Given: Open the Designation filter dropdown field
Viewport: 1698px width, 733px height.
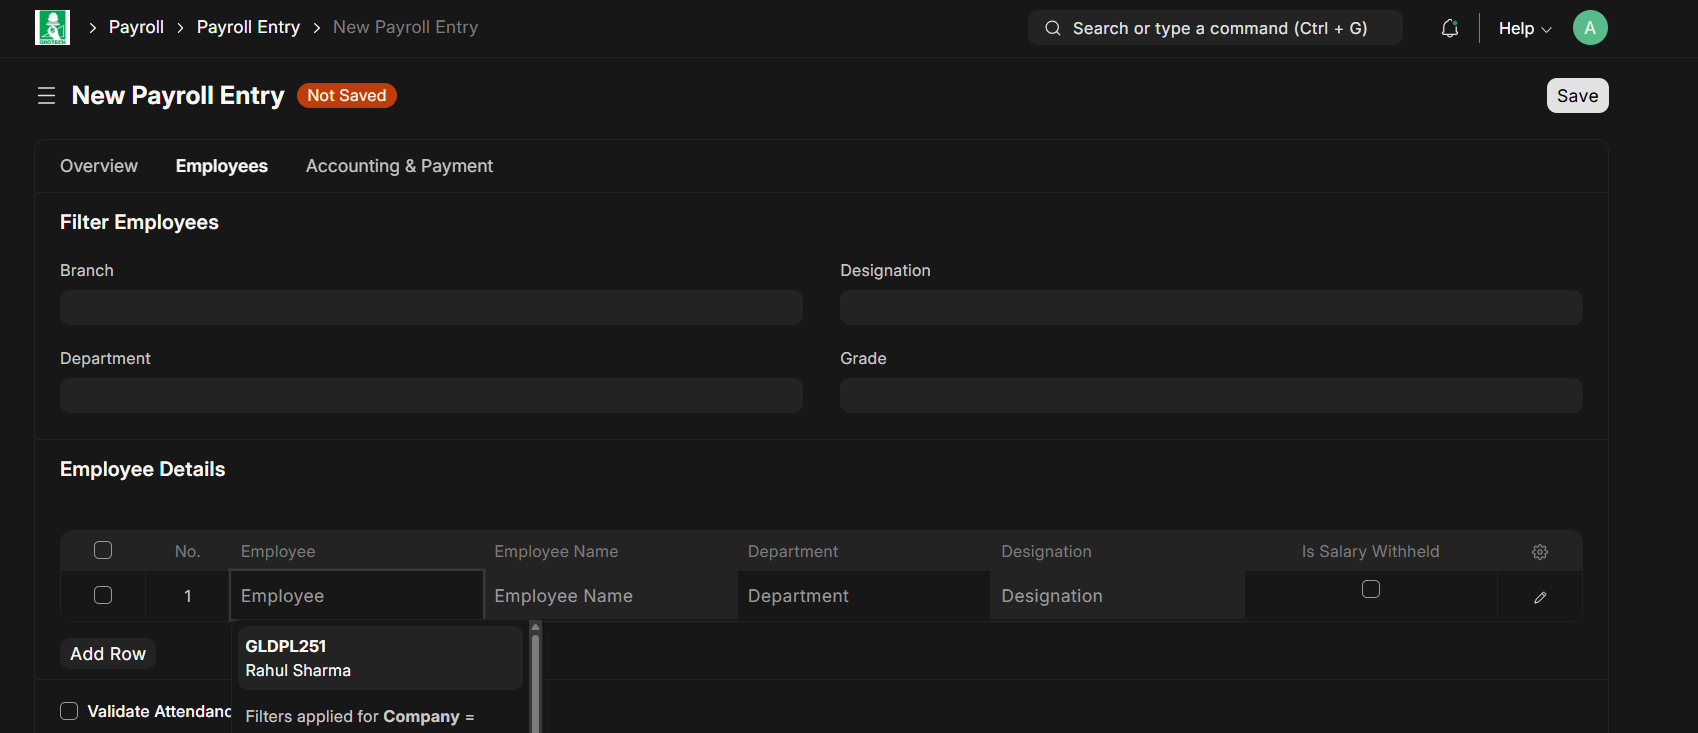Looking at the screenshot, I should click(x=1210, y=308).
